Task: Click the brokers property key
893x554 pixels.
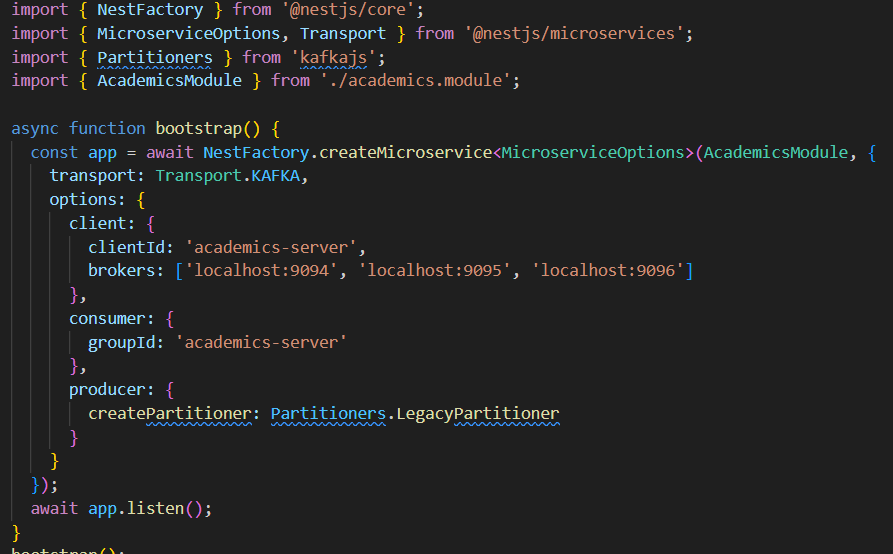Action: click(x=121, y=270)
